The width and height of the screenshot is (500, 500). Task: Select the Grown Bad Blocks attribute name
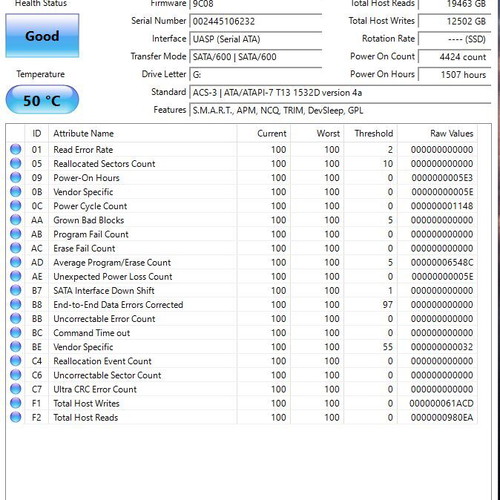(89, 220)
